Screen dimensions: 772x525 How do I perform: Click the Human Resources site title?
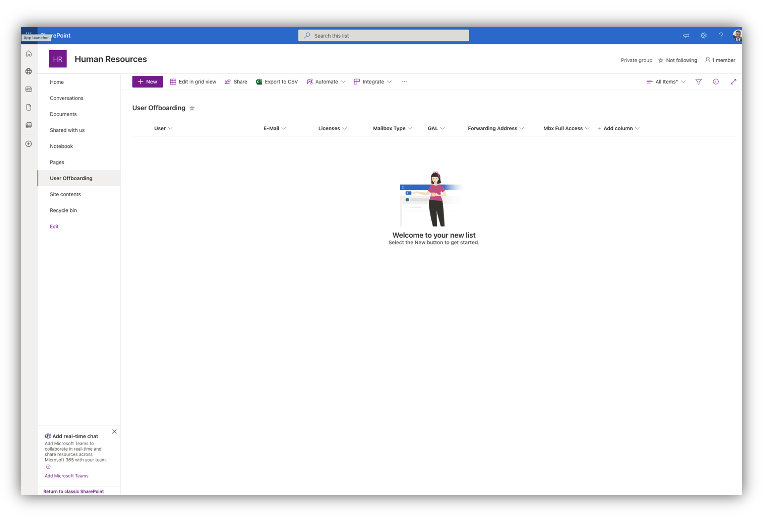(x=111, y=59)
